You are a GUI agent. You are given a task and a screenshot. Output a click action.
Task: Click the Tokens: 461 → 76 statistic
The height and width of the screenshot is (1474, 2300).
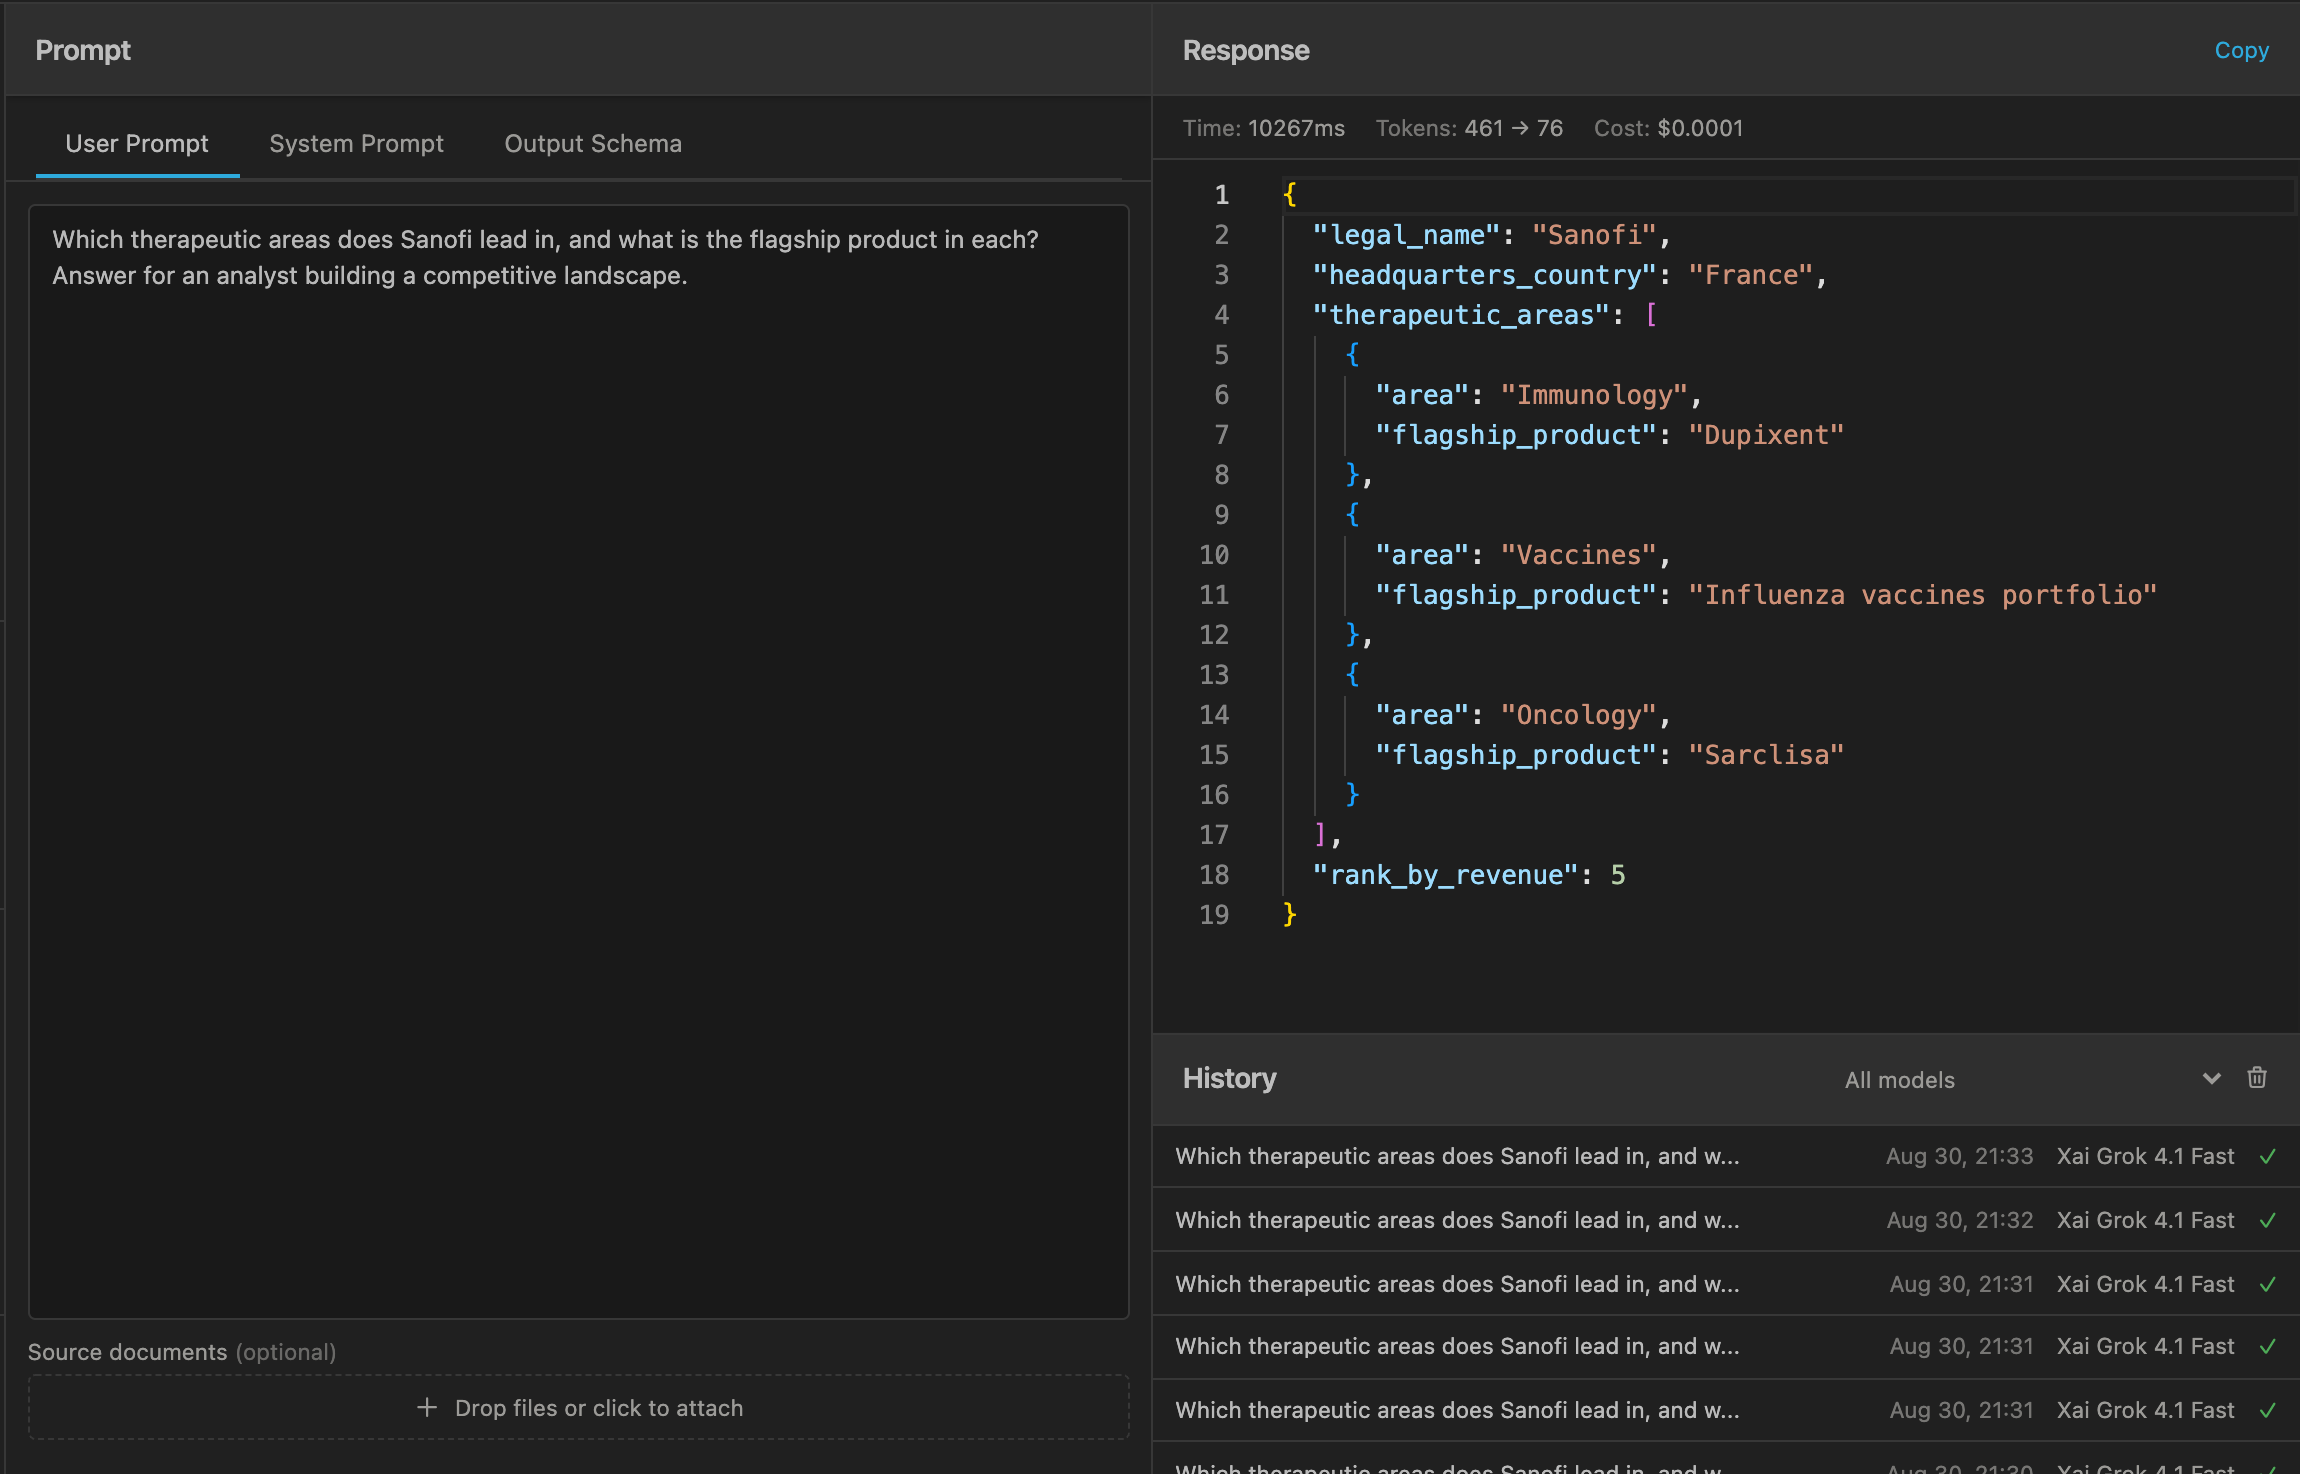coord(1469,128)
